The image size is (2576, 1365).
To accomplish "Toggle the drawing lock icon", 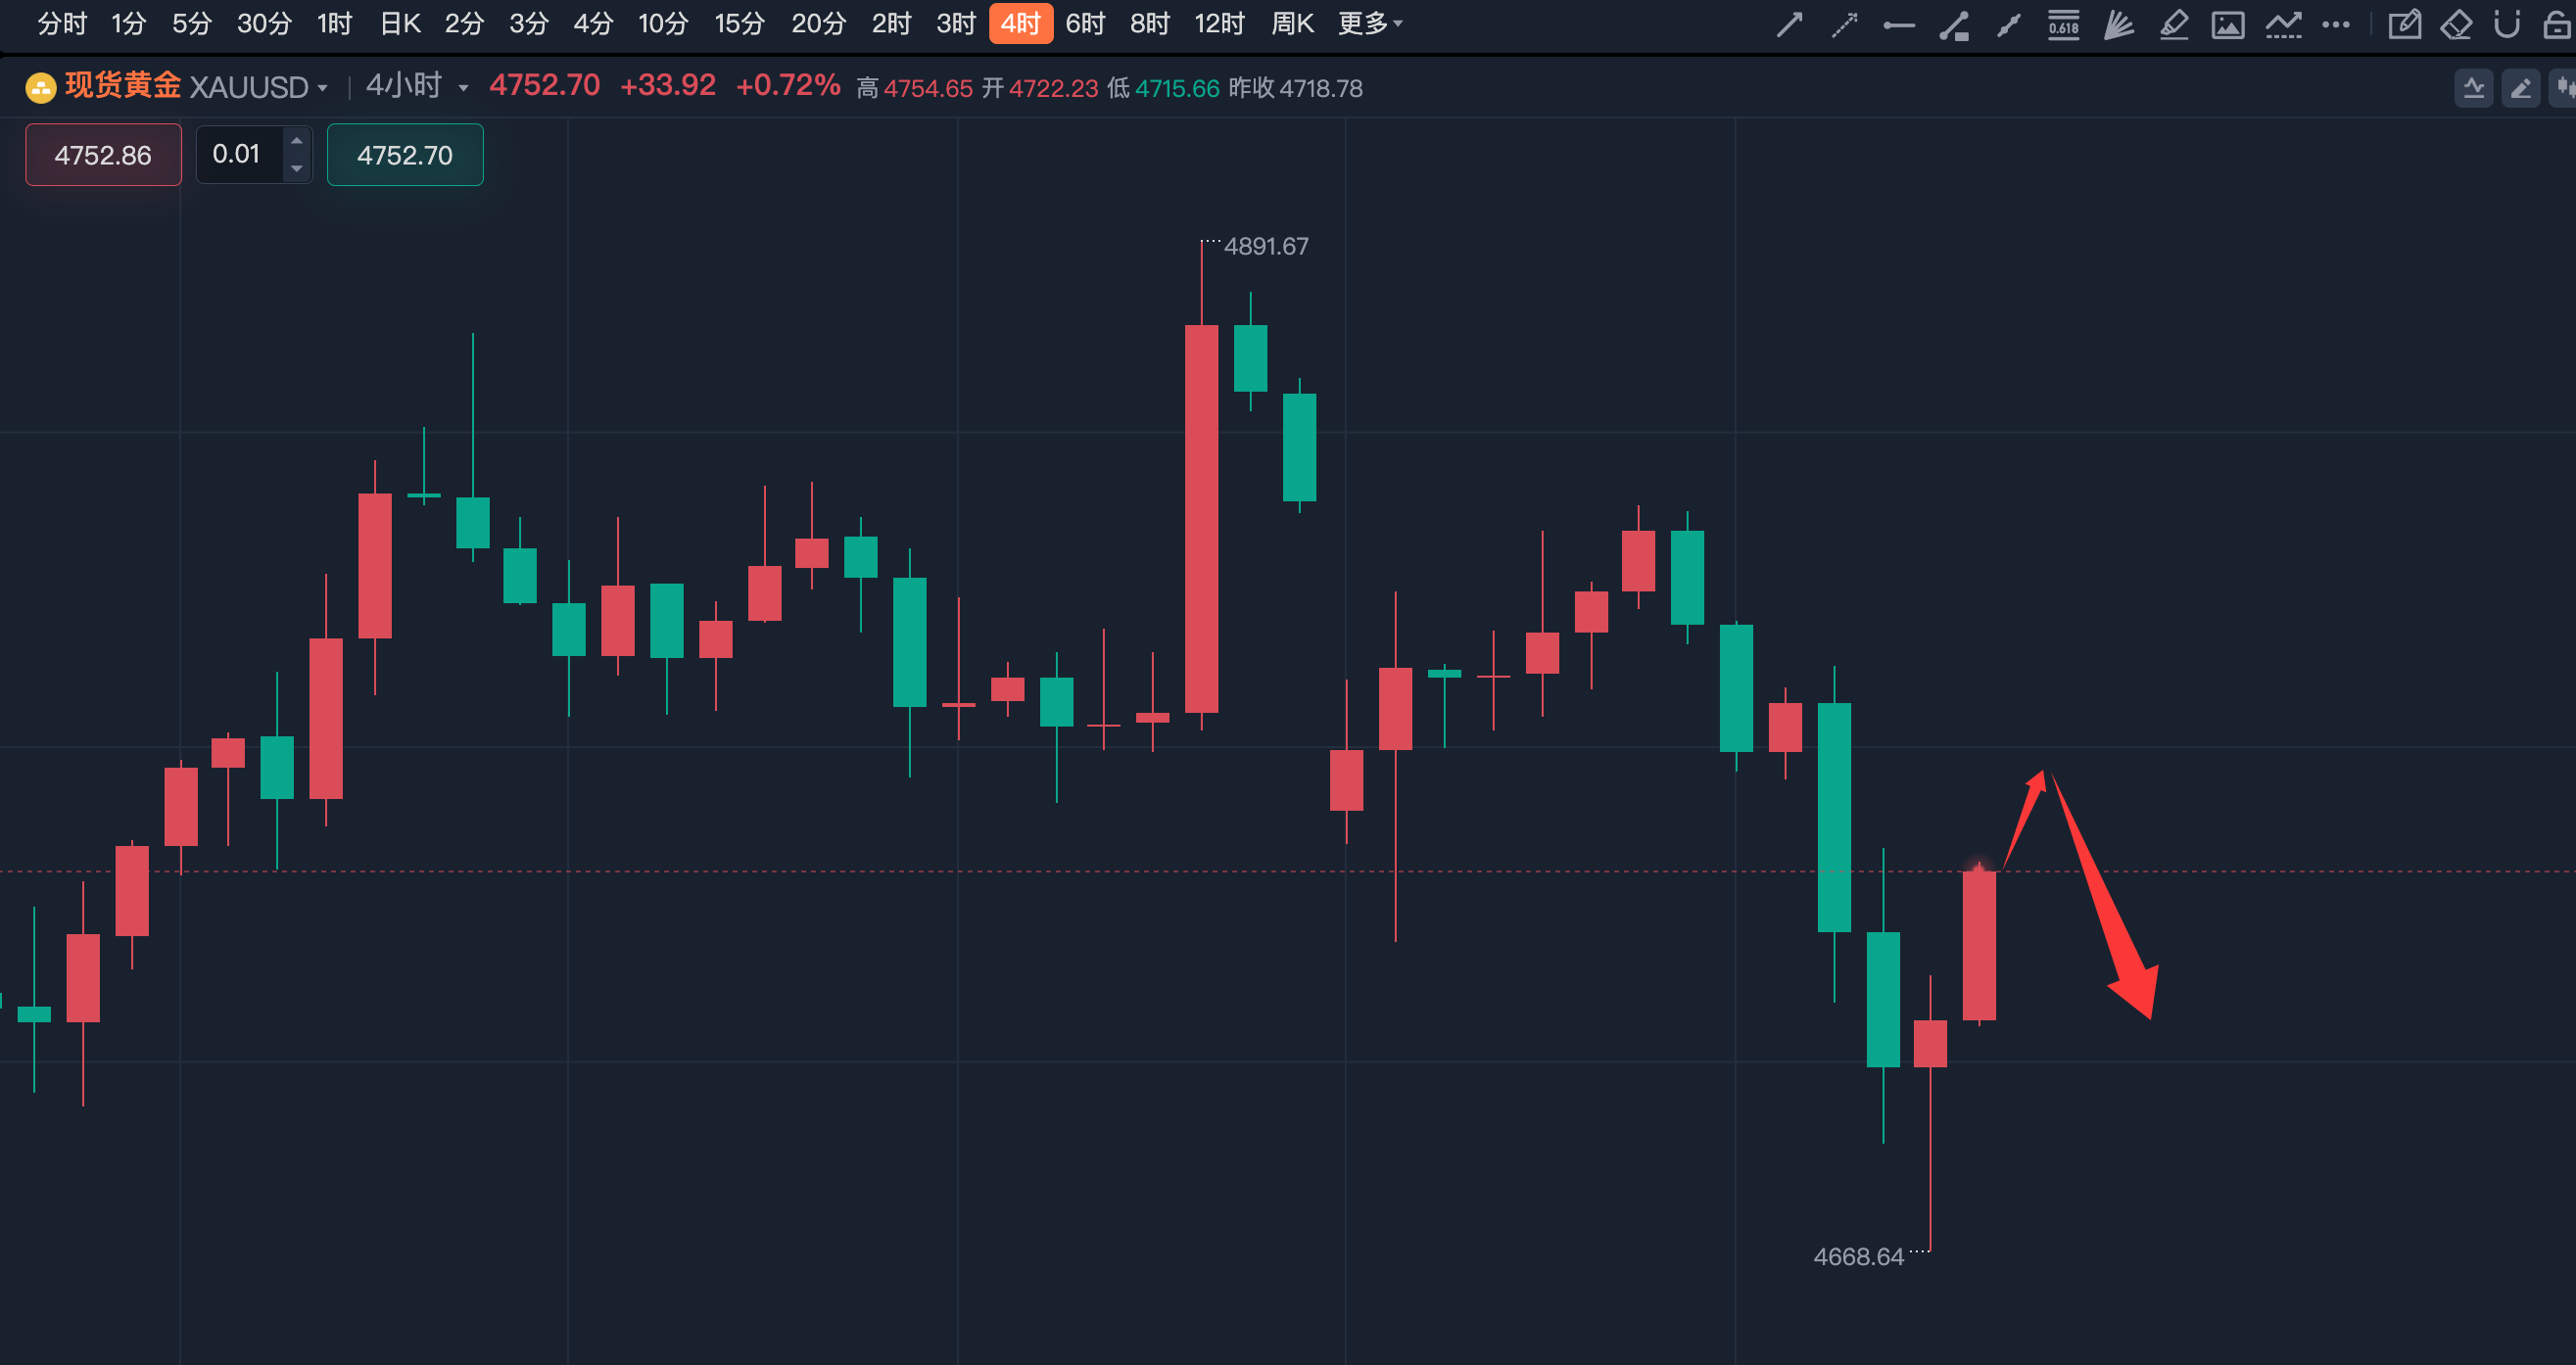I will [2557, 24].
